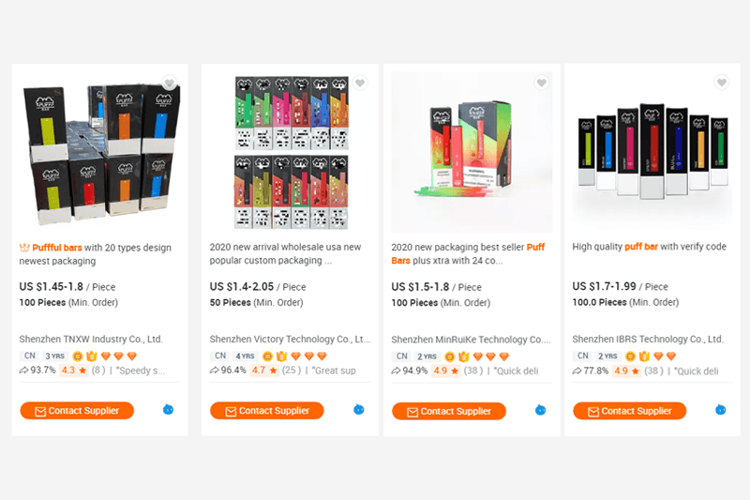Viewport: 750px width, 500px height.
Task: Click the 4.7 star rating badge
Action: [x=265, y=370]
